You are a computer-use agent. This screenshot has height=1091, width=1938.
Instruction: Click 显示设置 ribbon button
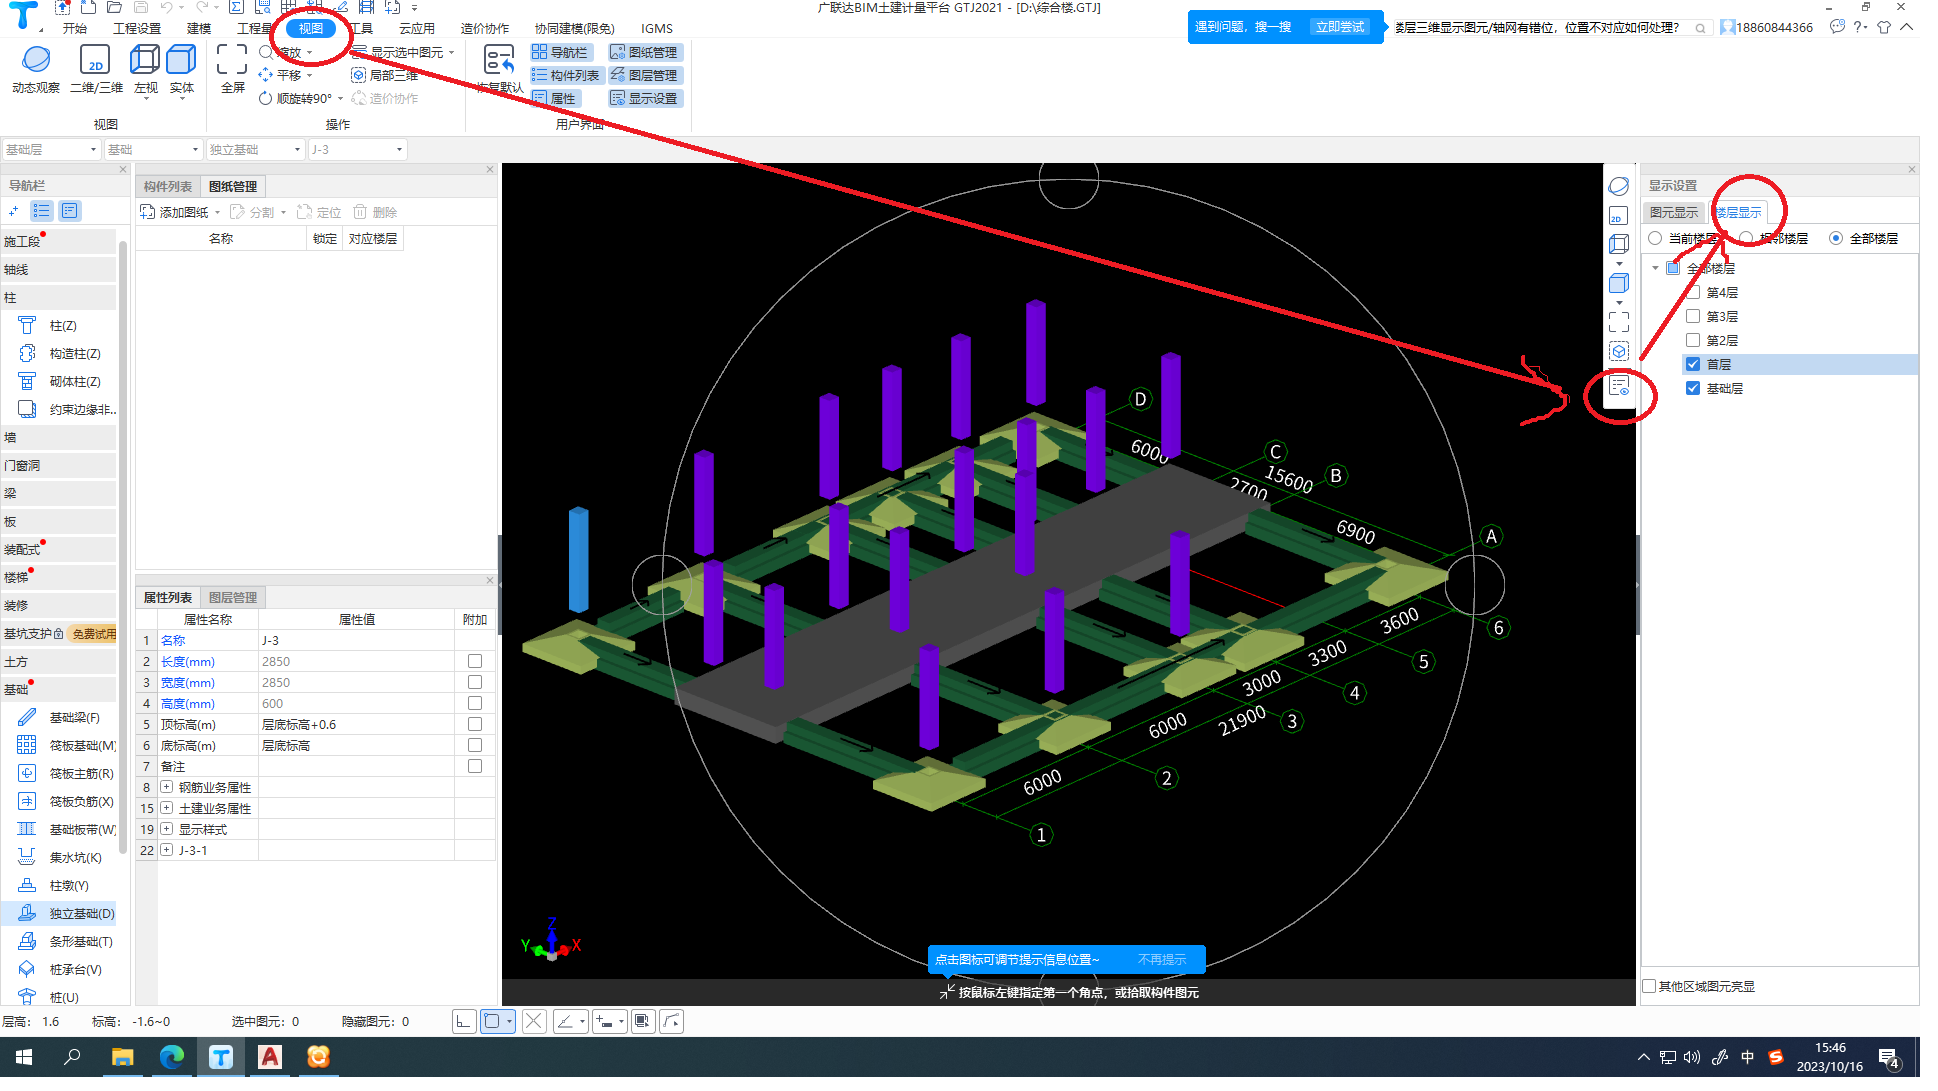click(644, 98)
